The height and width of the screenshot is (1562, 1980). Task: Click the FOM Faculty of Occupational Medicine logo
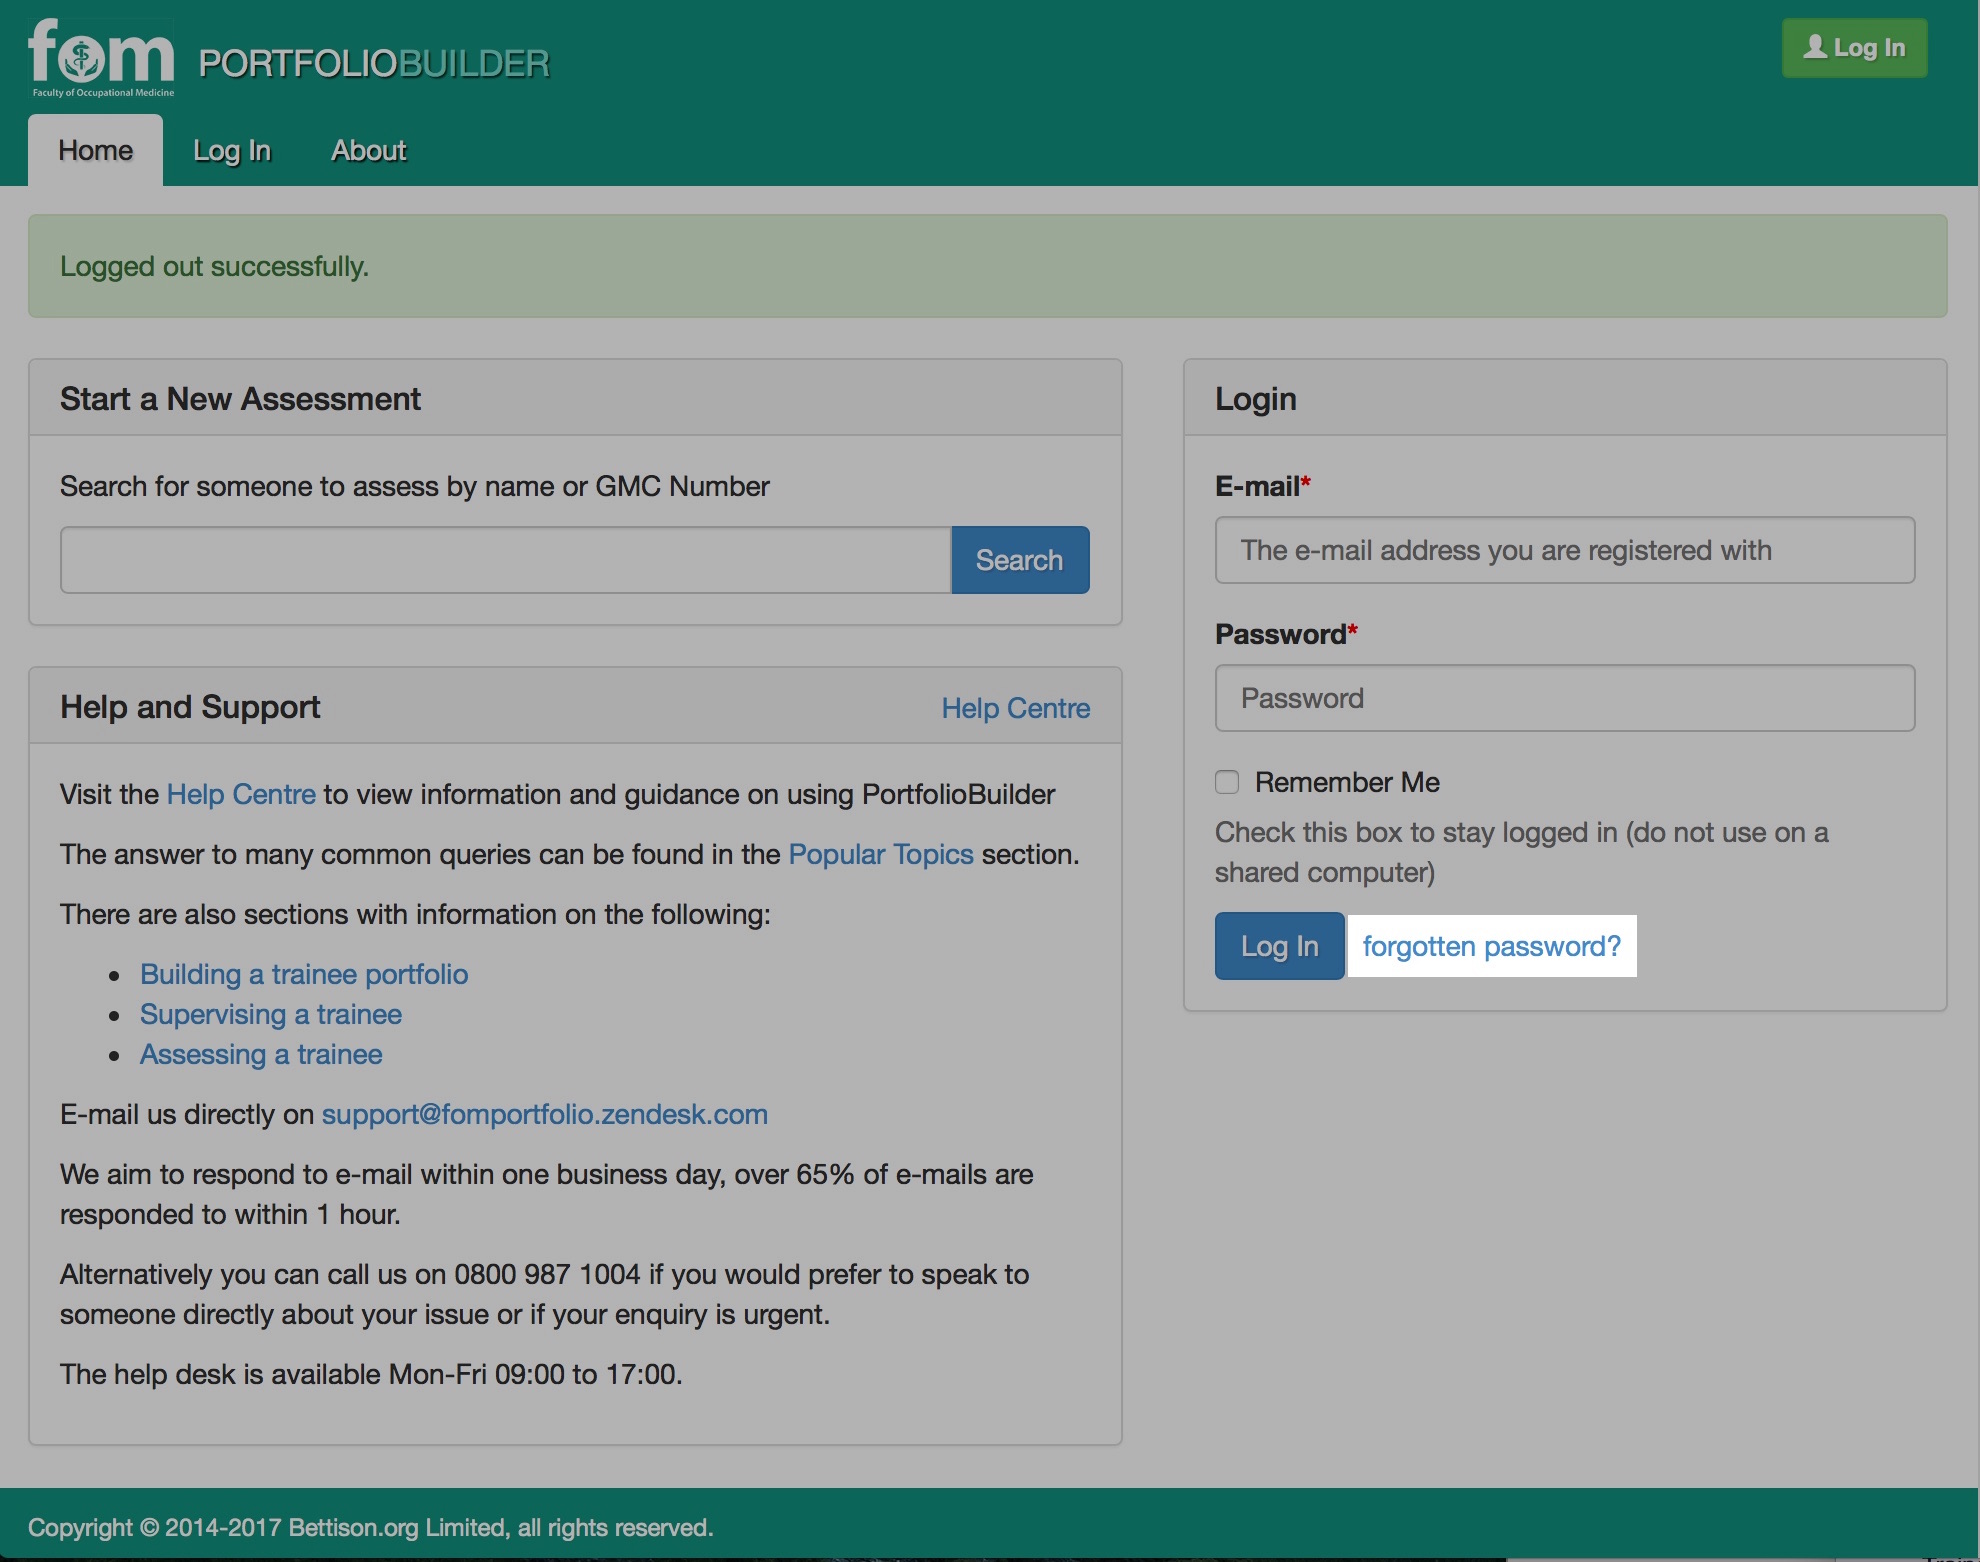coord(101,58)
